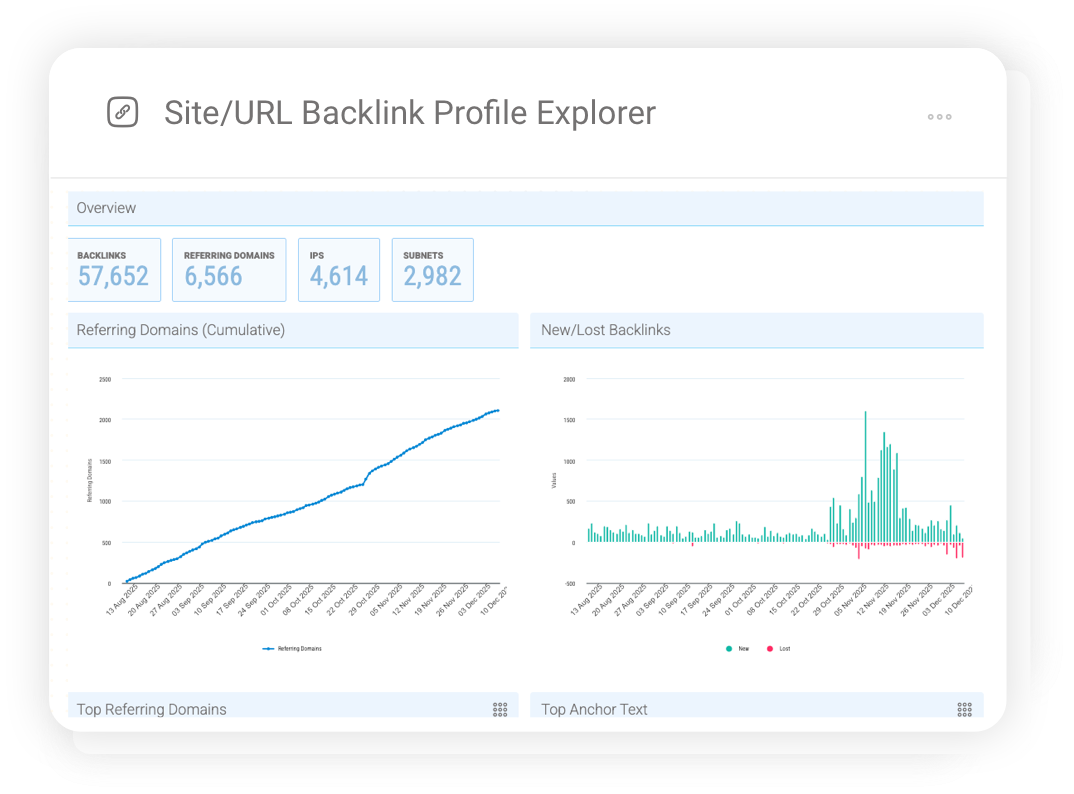Open the three-dot options menu top right
The image size is (1074, 794).
point(939,117)
